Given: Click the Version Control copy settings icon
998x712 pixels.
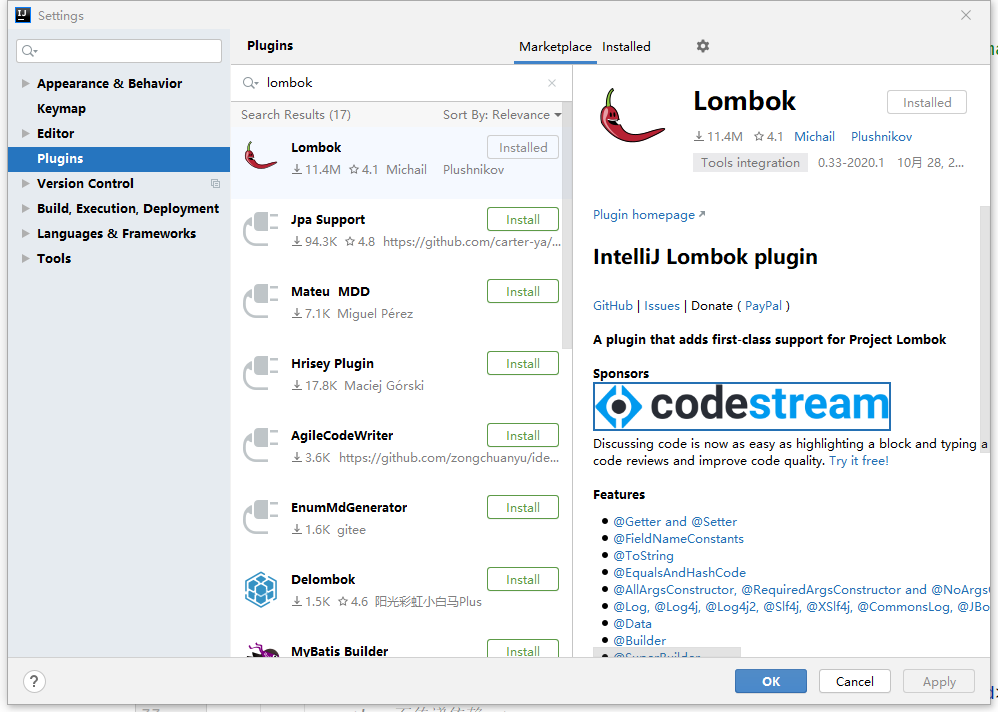Looking at the screenshot, I should [x=215, y=183].
